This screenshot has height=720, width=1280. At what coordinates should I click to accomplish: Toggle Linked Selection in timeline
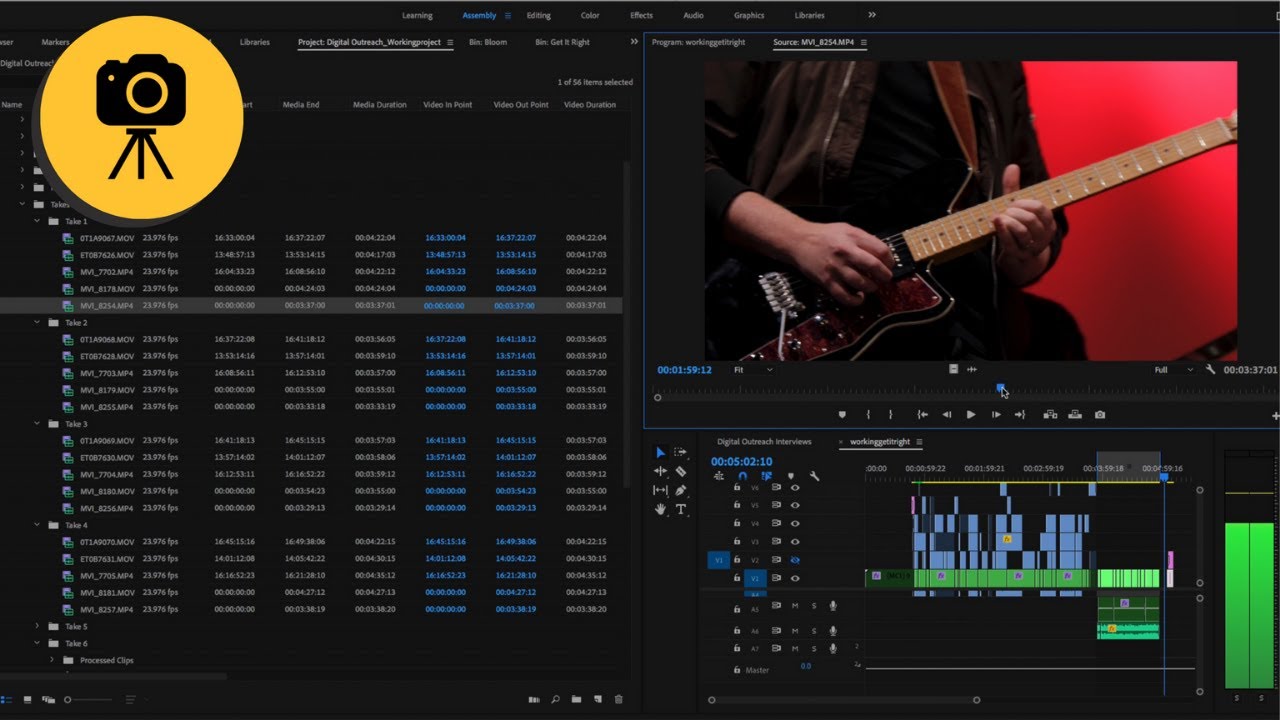tap(767, 475)
